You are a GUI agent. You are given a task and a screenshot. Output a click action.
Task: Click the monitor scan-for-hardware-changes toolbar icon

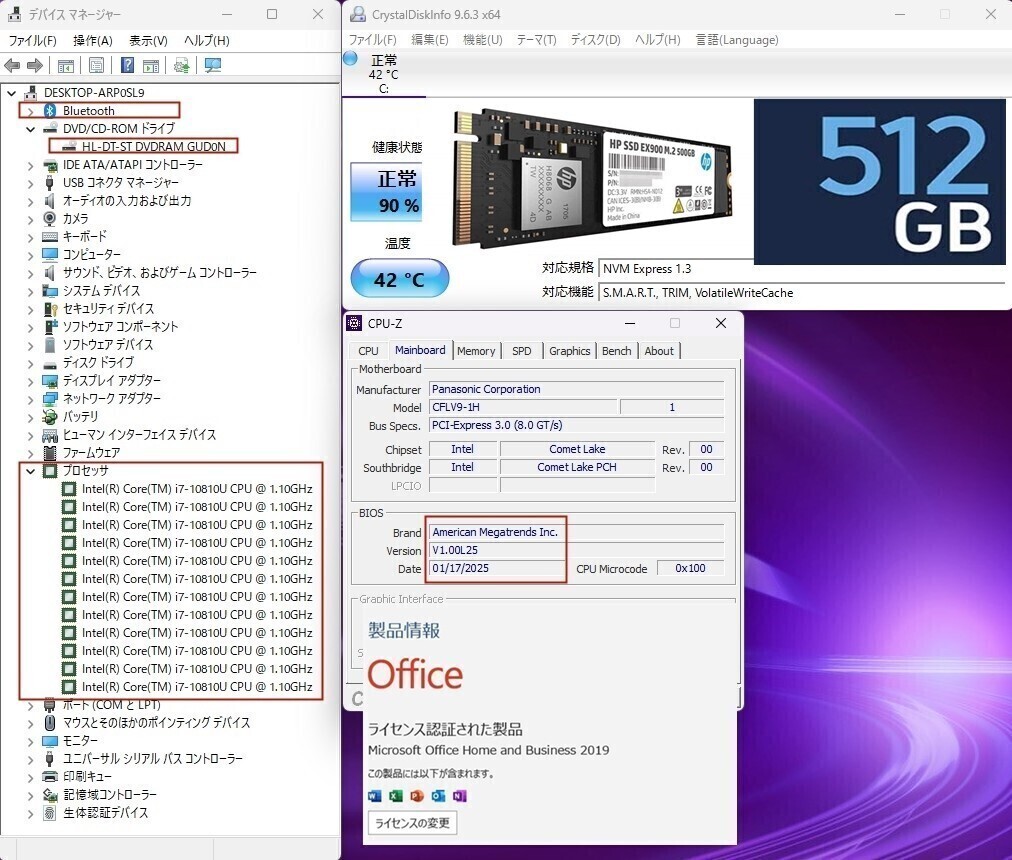(213, 65)
